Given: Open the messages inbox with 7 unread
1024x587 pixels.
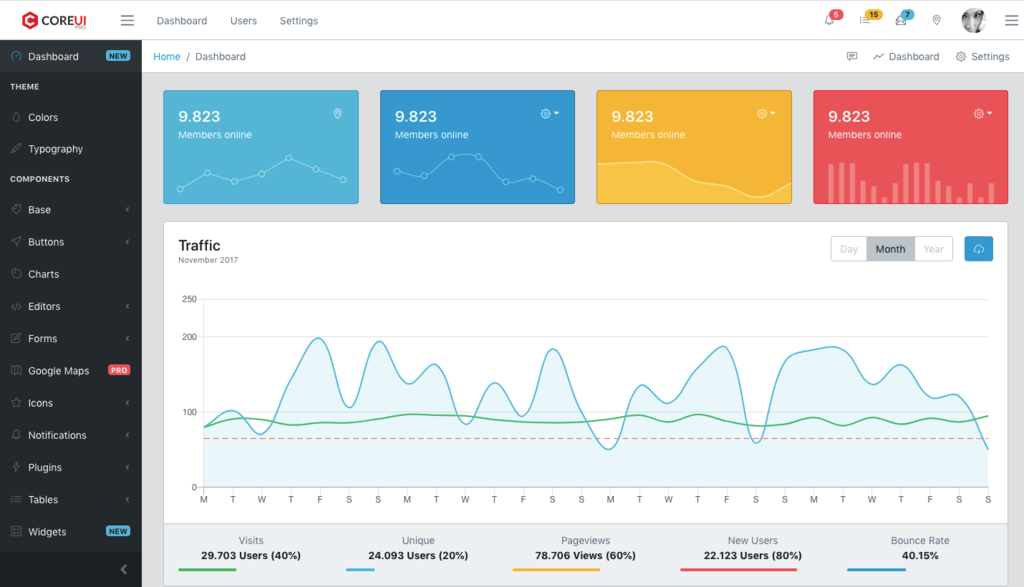Looking at the screenshot, I should coord(901,20).
